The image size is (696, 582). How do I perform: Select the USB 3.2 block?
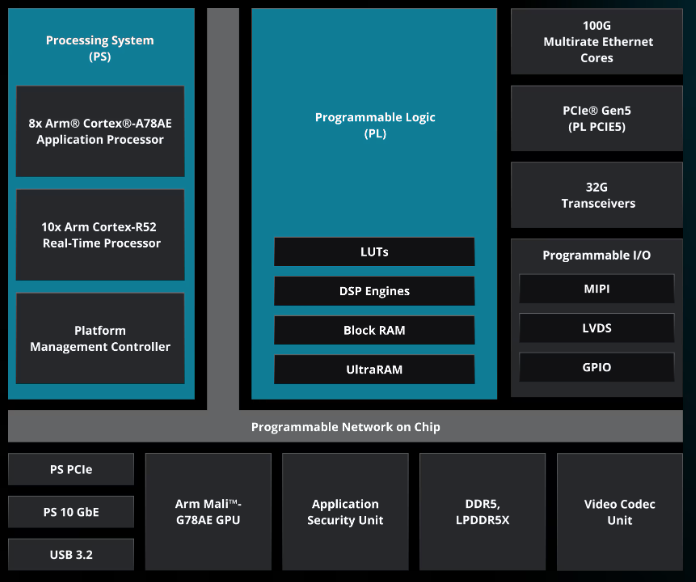[x=71, y=554]
